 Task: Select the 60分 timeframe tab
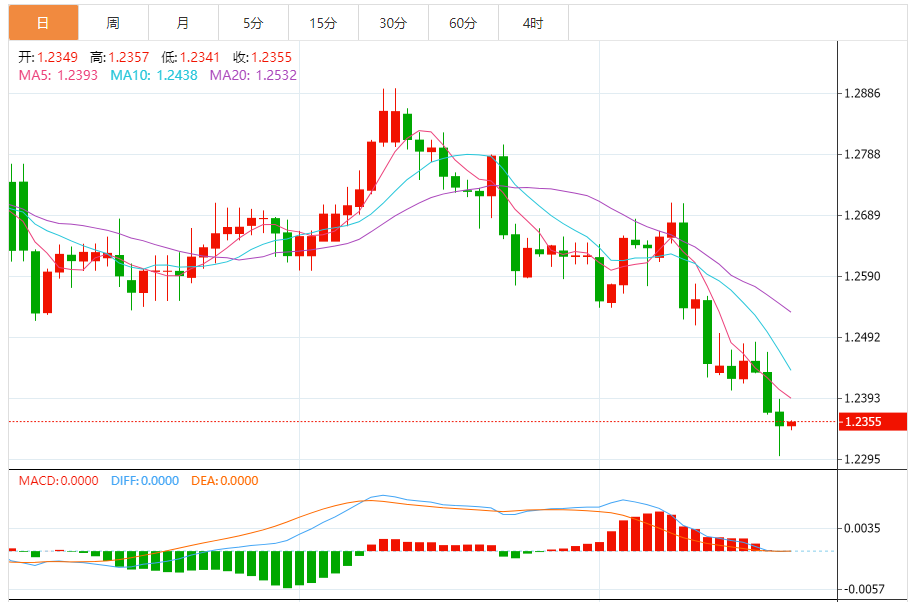pos(463,23)
